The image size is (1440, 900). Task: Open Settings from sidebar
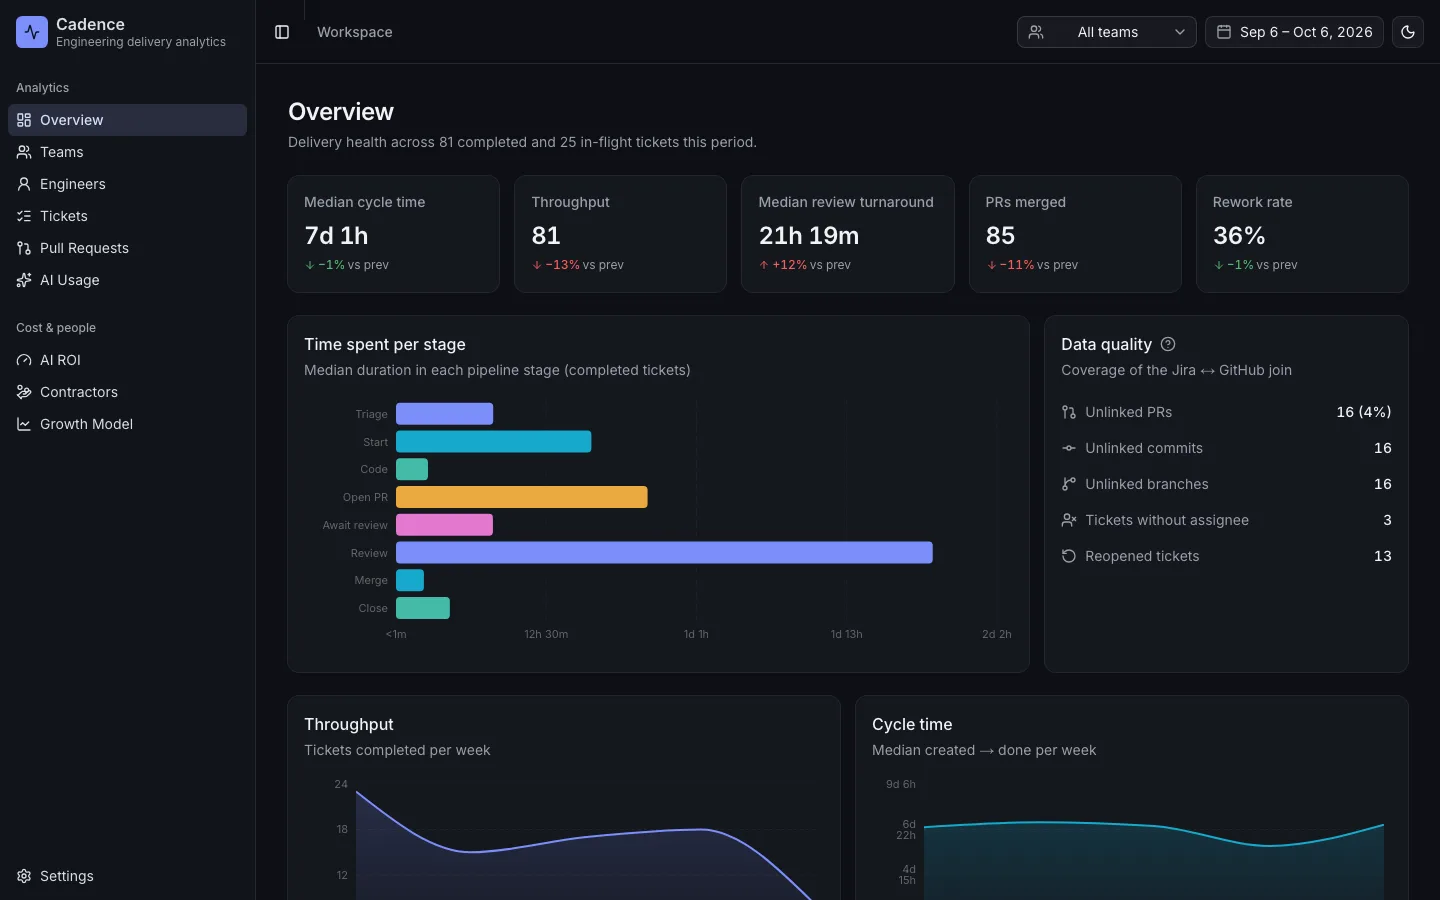coord(127,876)
